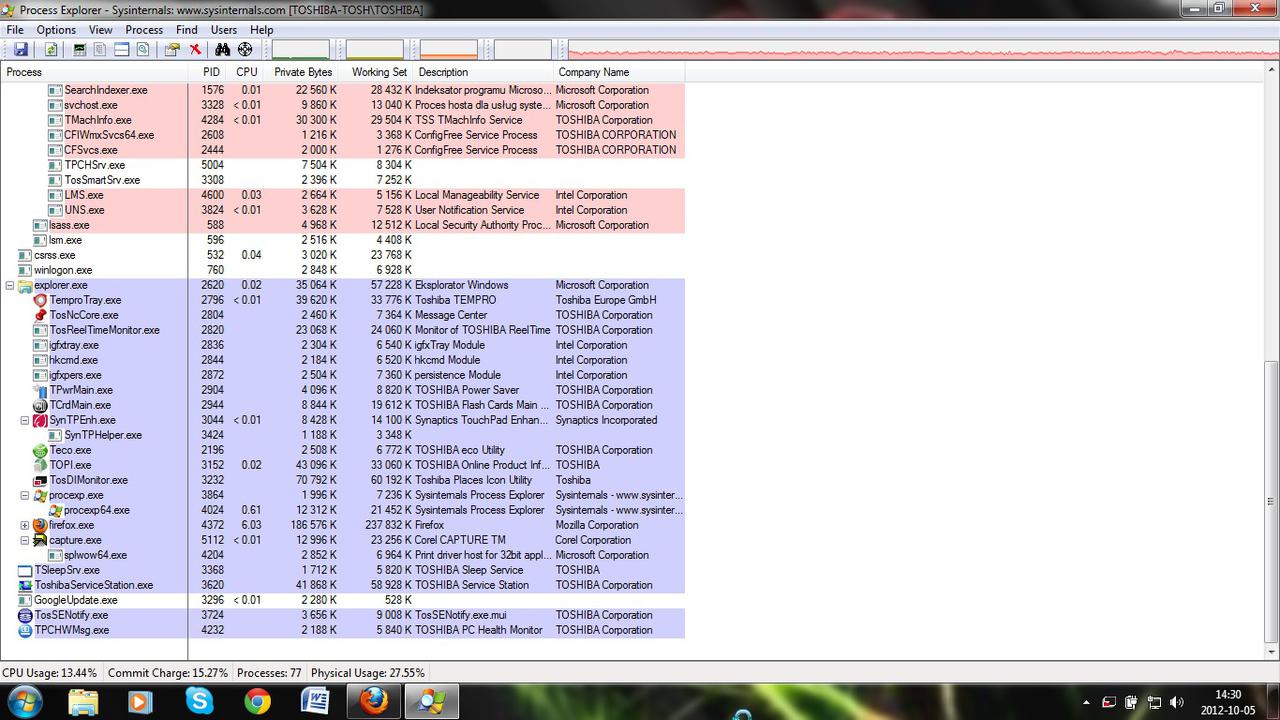
Task: Click the Refresh Now toolbar icon
Action: 51,49
